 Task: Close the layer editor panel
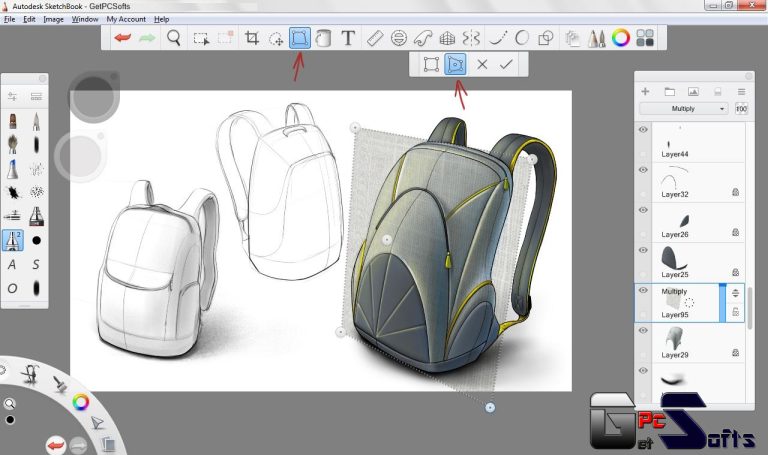click(749, 76)
